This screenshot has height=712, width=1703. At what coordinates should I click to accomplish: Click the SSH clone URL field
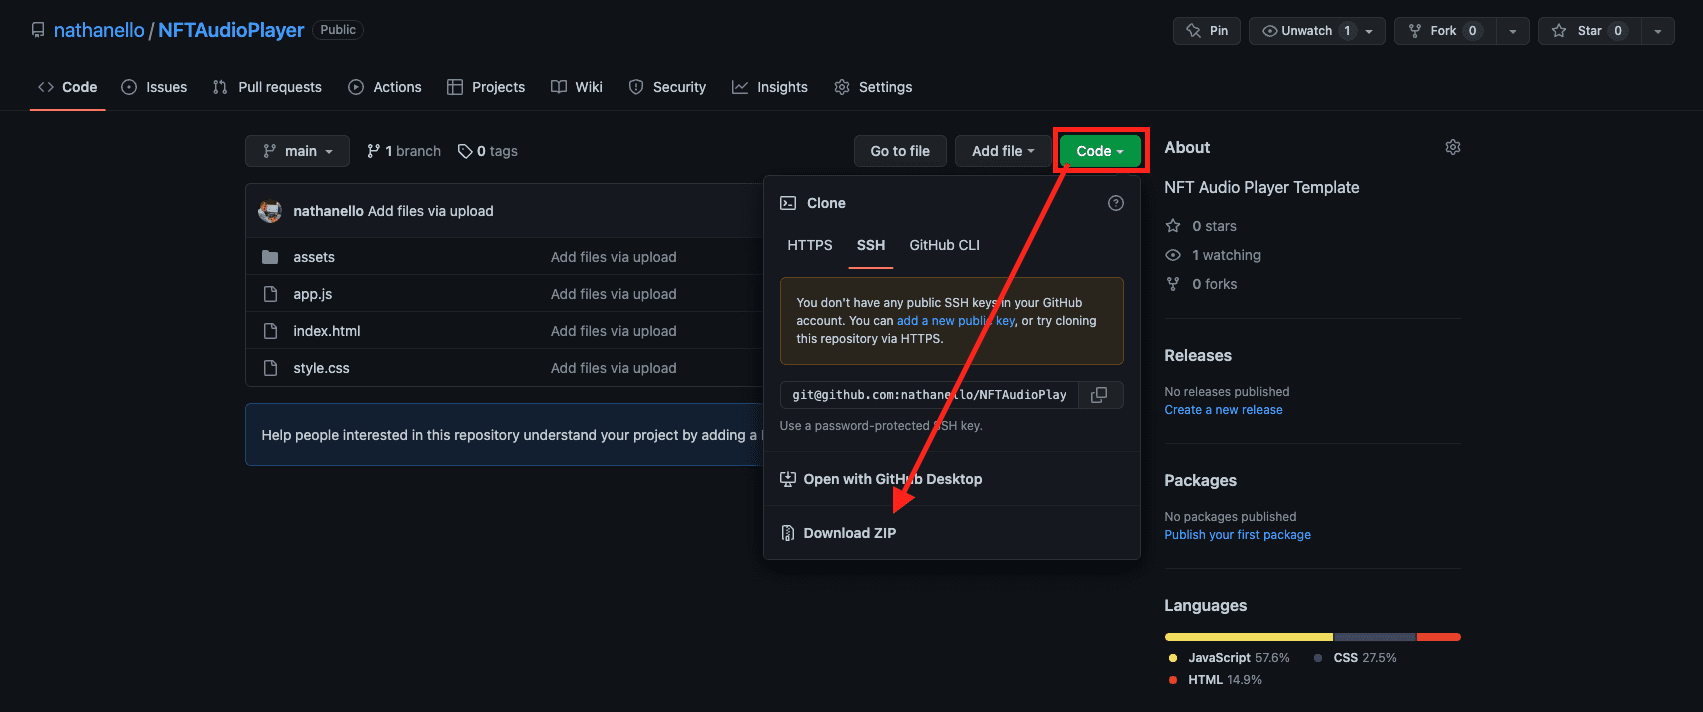(929, 395)
